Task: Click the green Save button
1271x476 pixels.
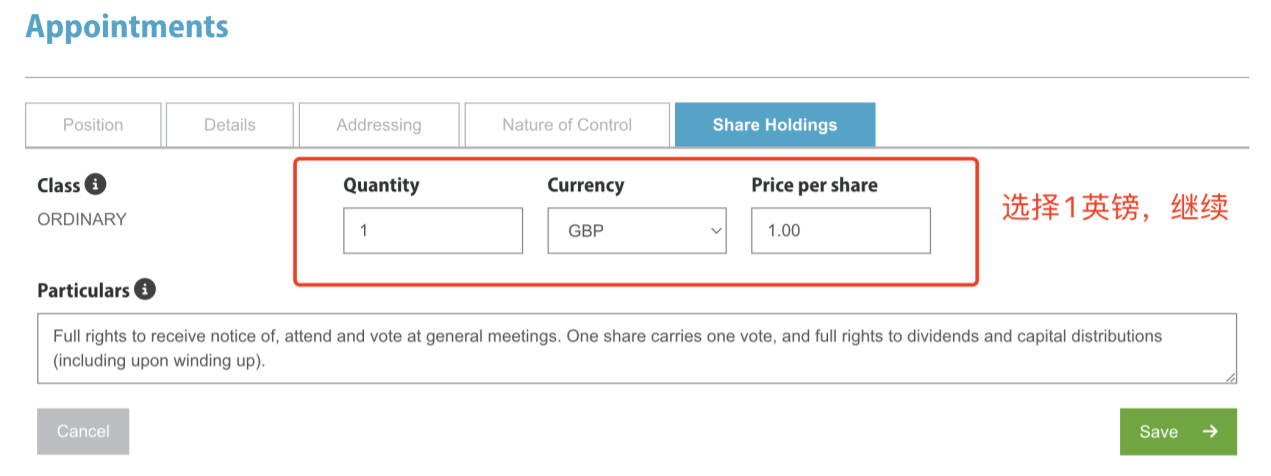Action: click(1178, 431)
